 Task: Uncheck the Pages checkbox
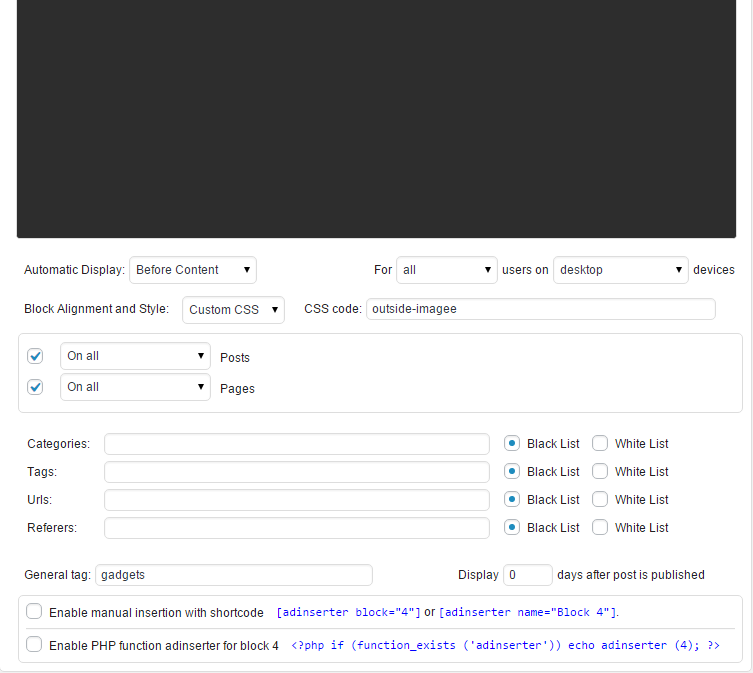pyautogui.click(x=35, y=387)
